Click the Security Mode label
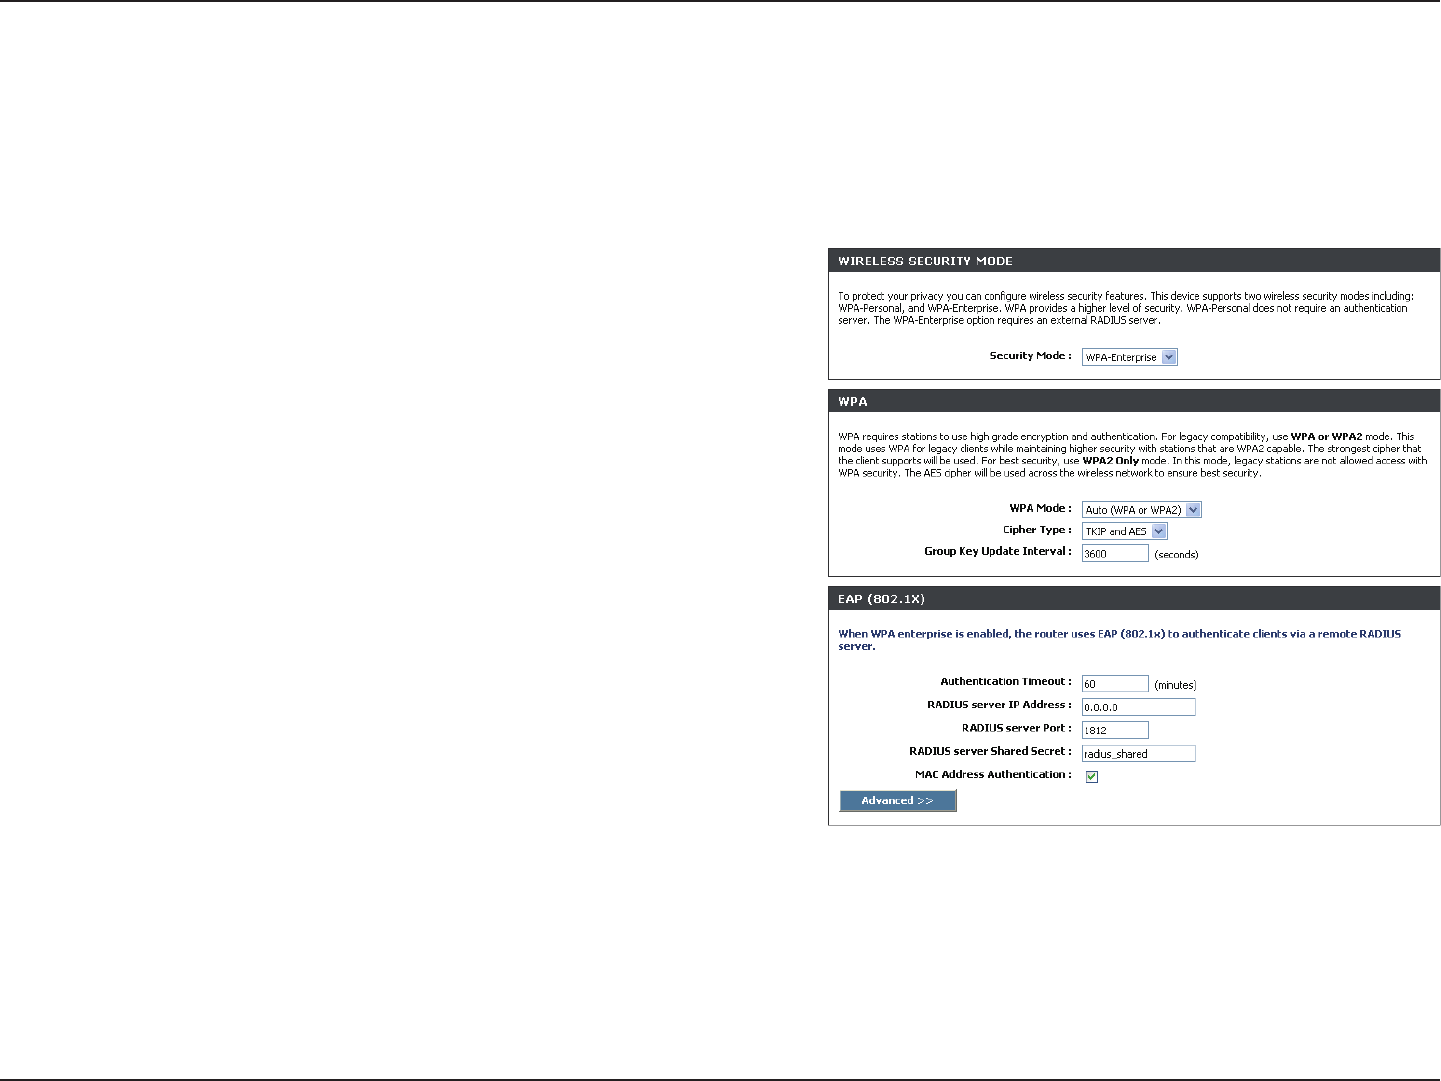1441x1081 pixels. point(1030,356)
